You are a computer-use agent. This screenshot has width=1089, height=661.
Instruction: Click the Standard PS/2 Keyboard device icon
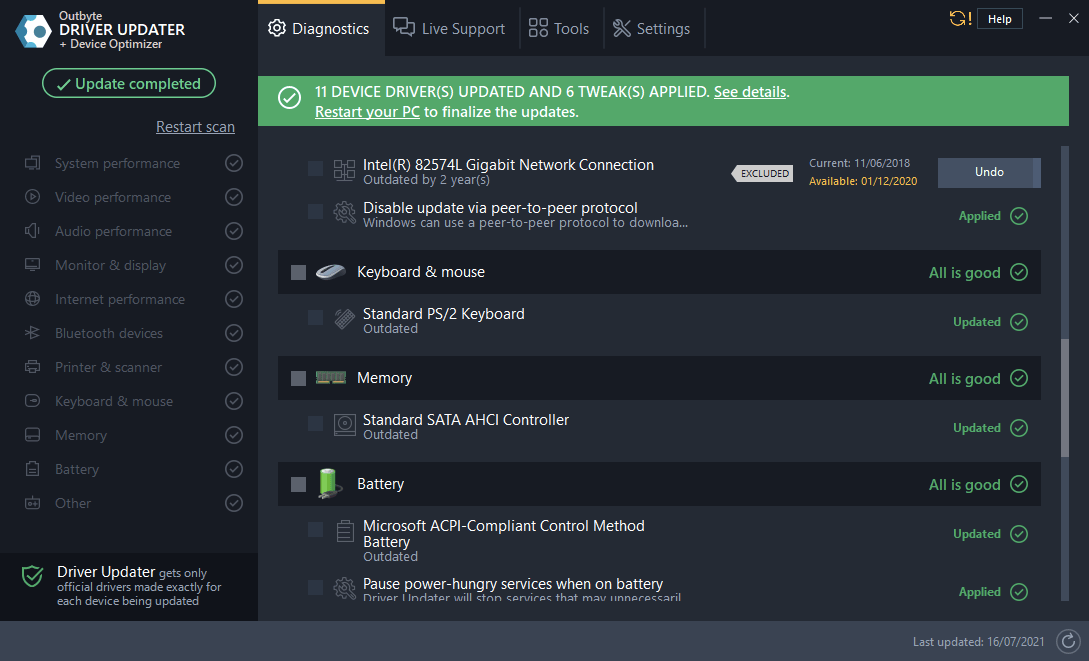[x=344, y=320]
